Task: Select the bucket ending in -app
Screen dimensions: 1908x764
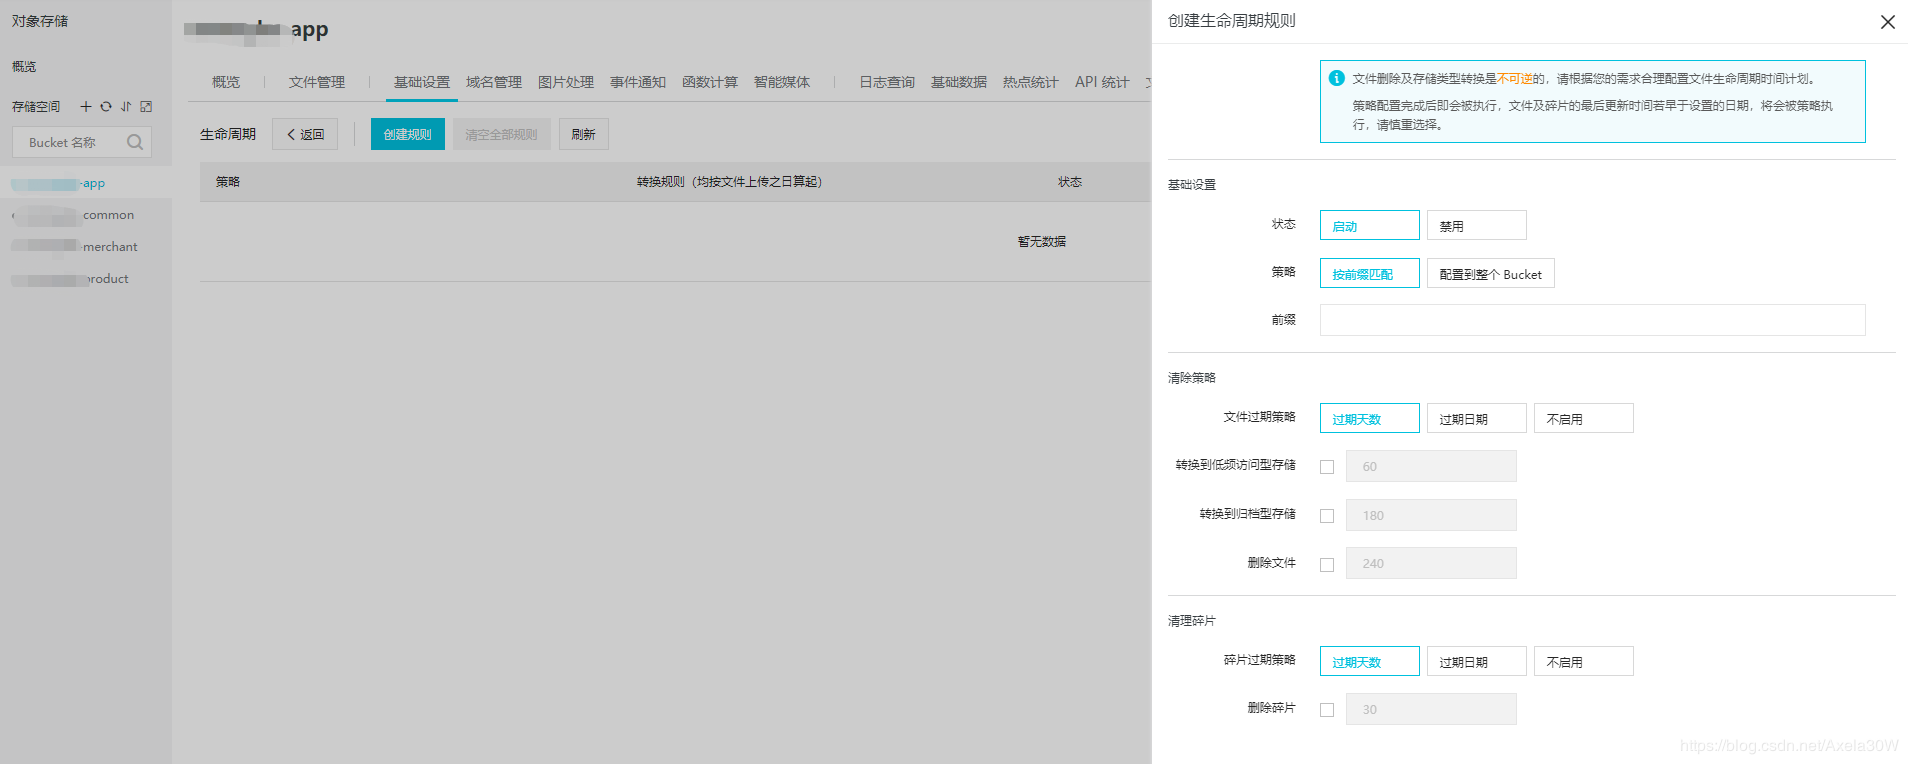Action: click(x=86, y=183)
